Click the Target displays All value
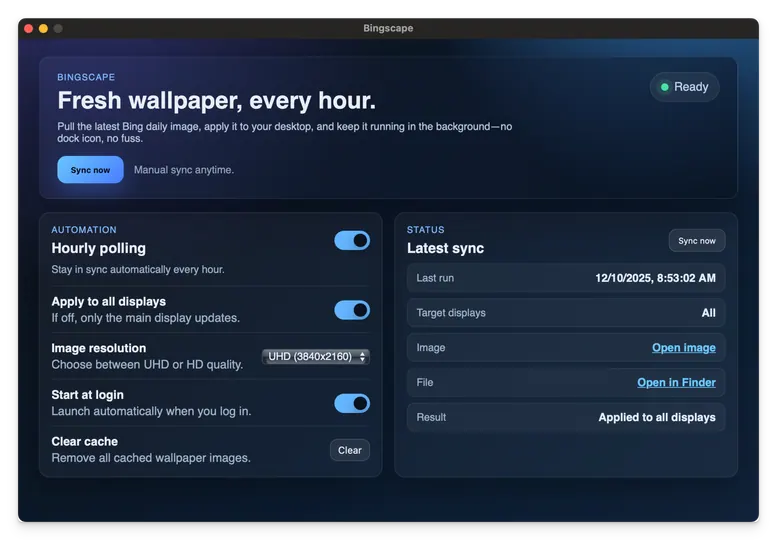The height and width of the screenshot is (540, 777). (708, 313)
